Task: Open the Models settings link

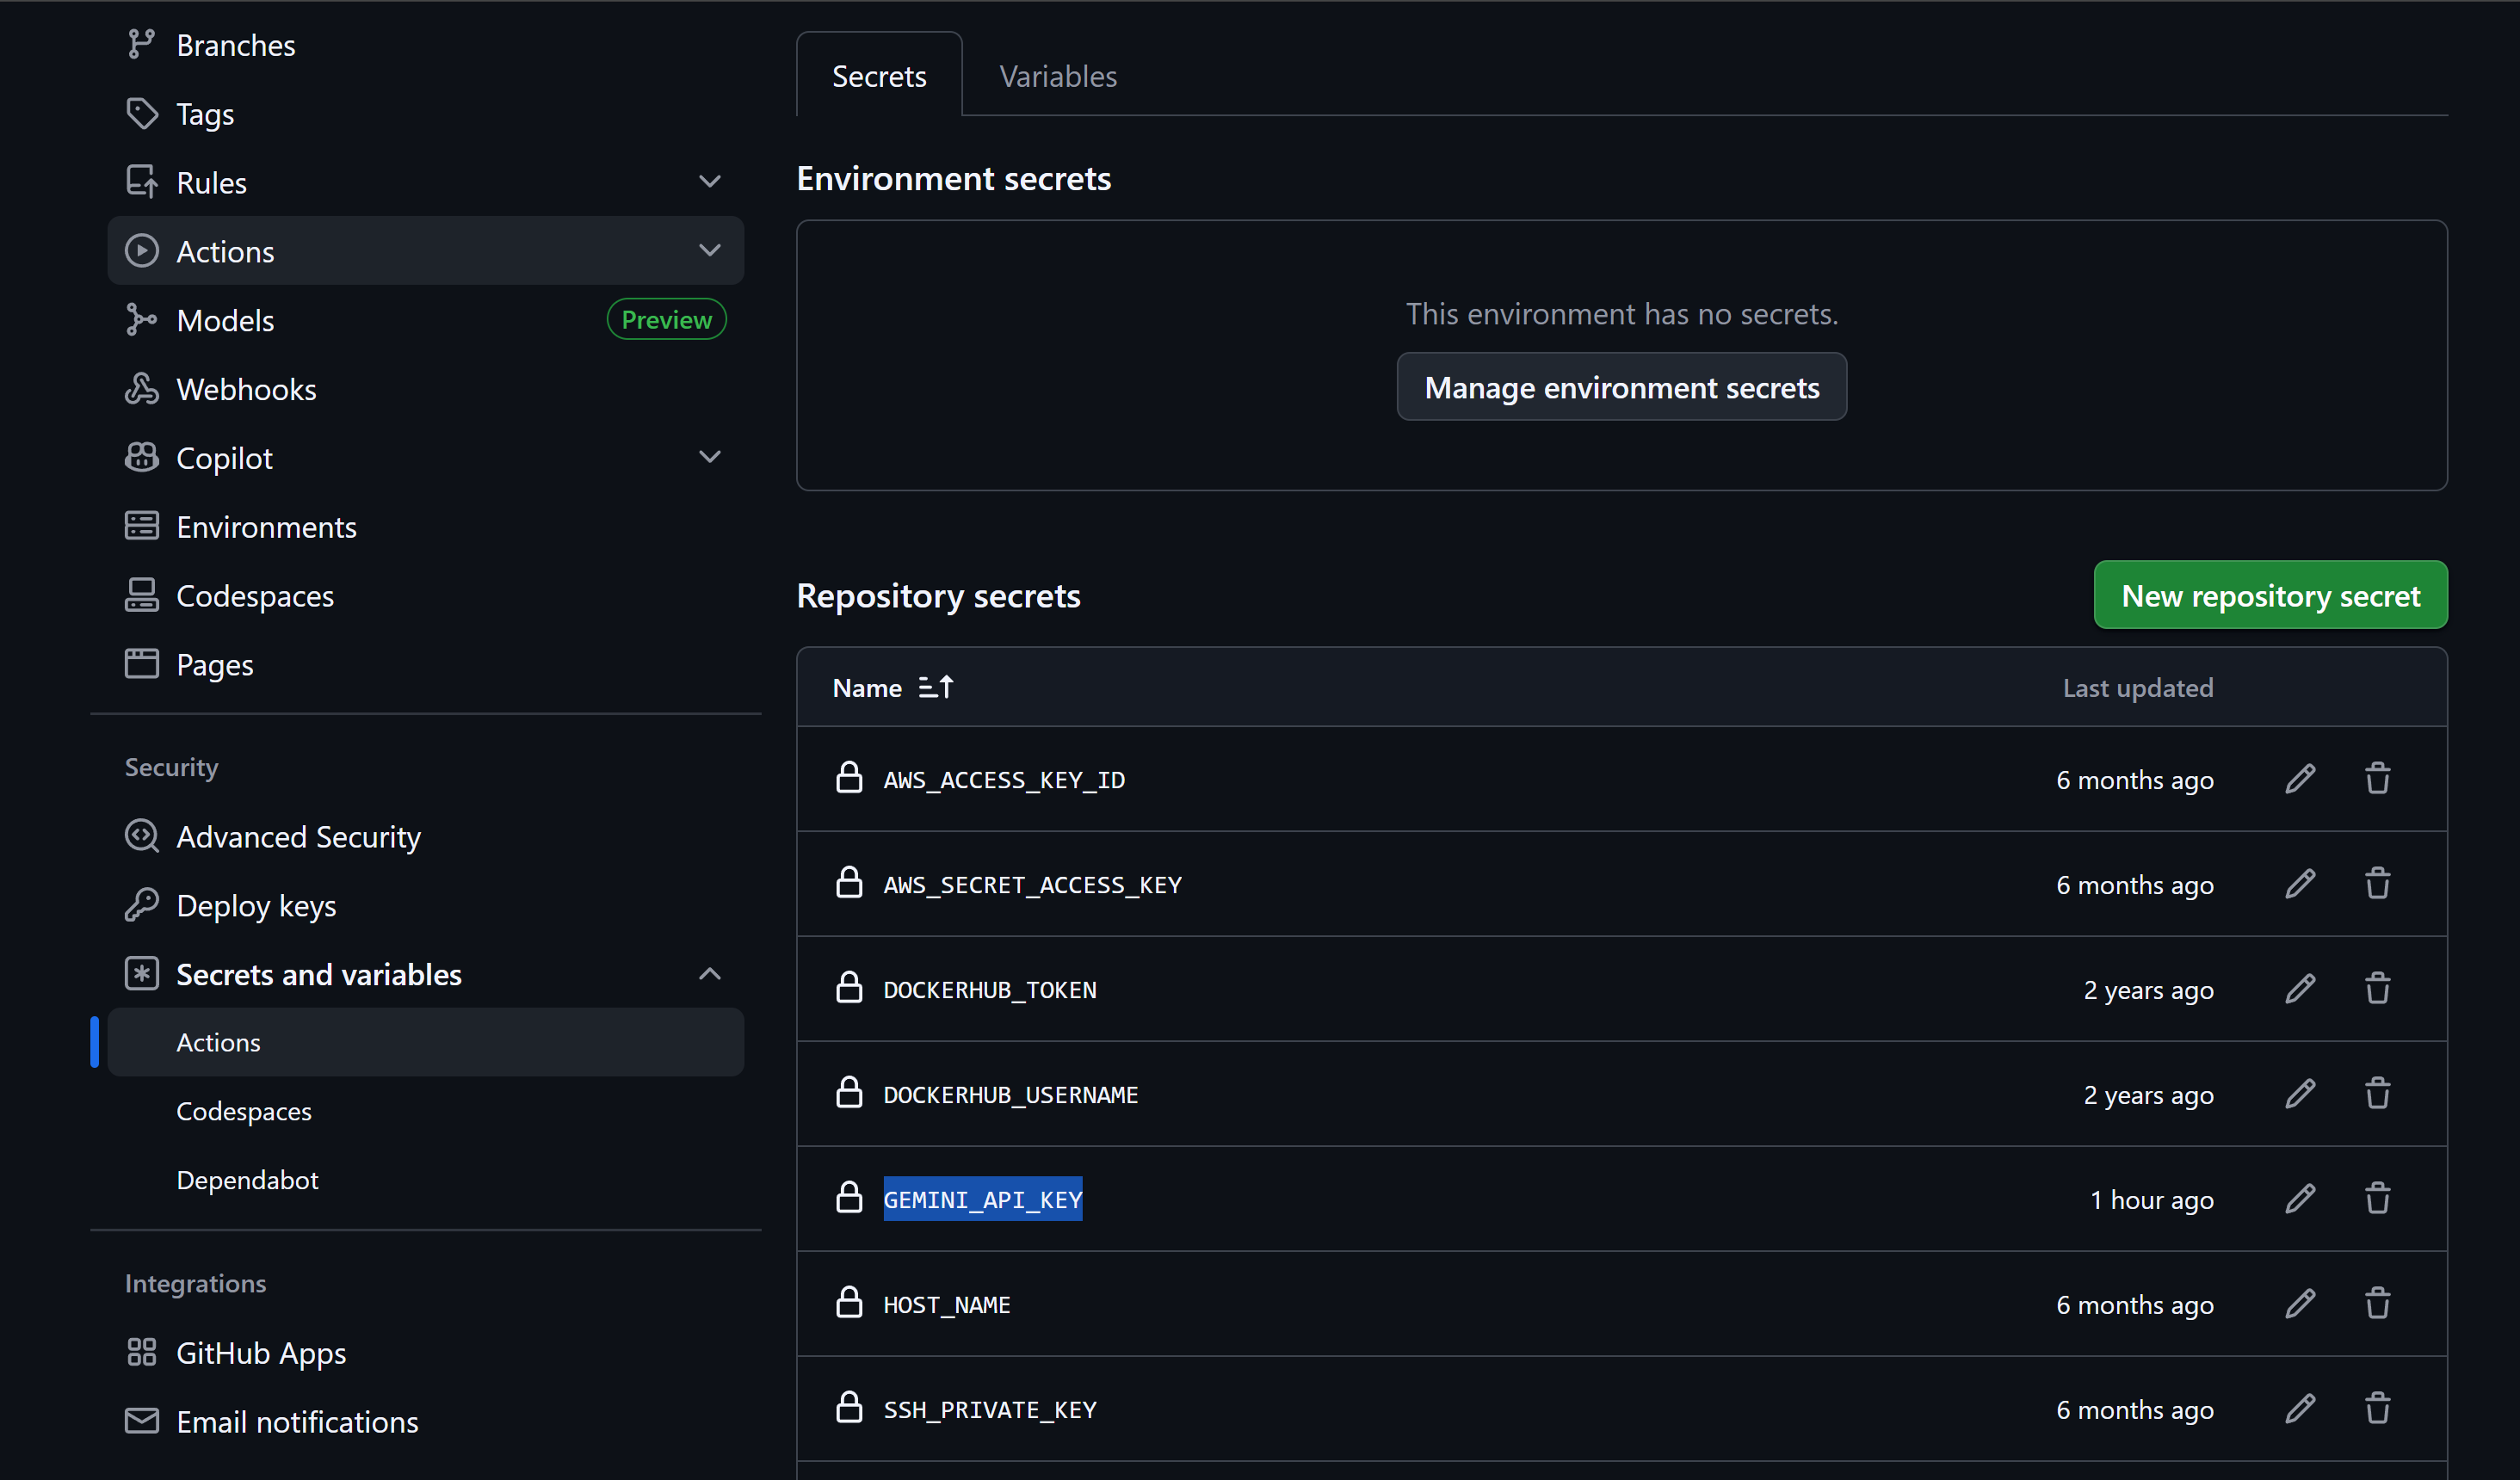Action: [225, 320]
